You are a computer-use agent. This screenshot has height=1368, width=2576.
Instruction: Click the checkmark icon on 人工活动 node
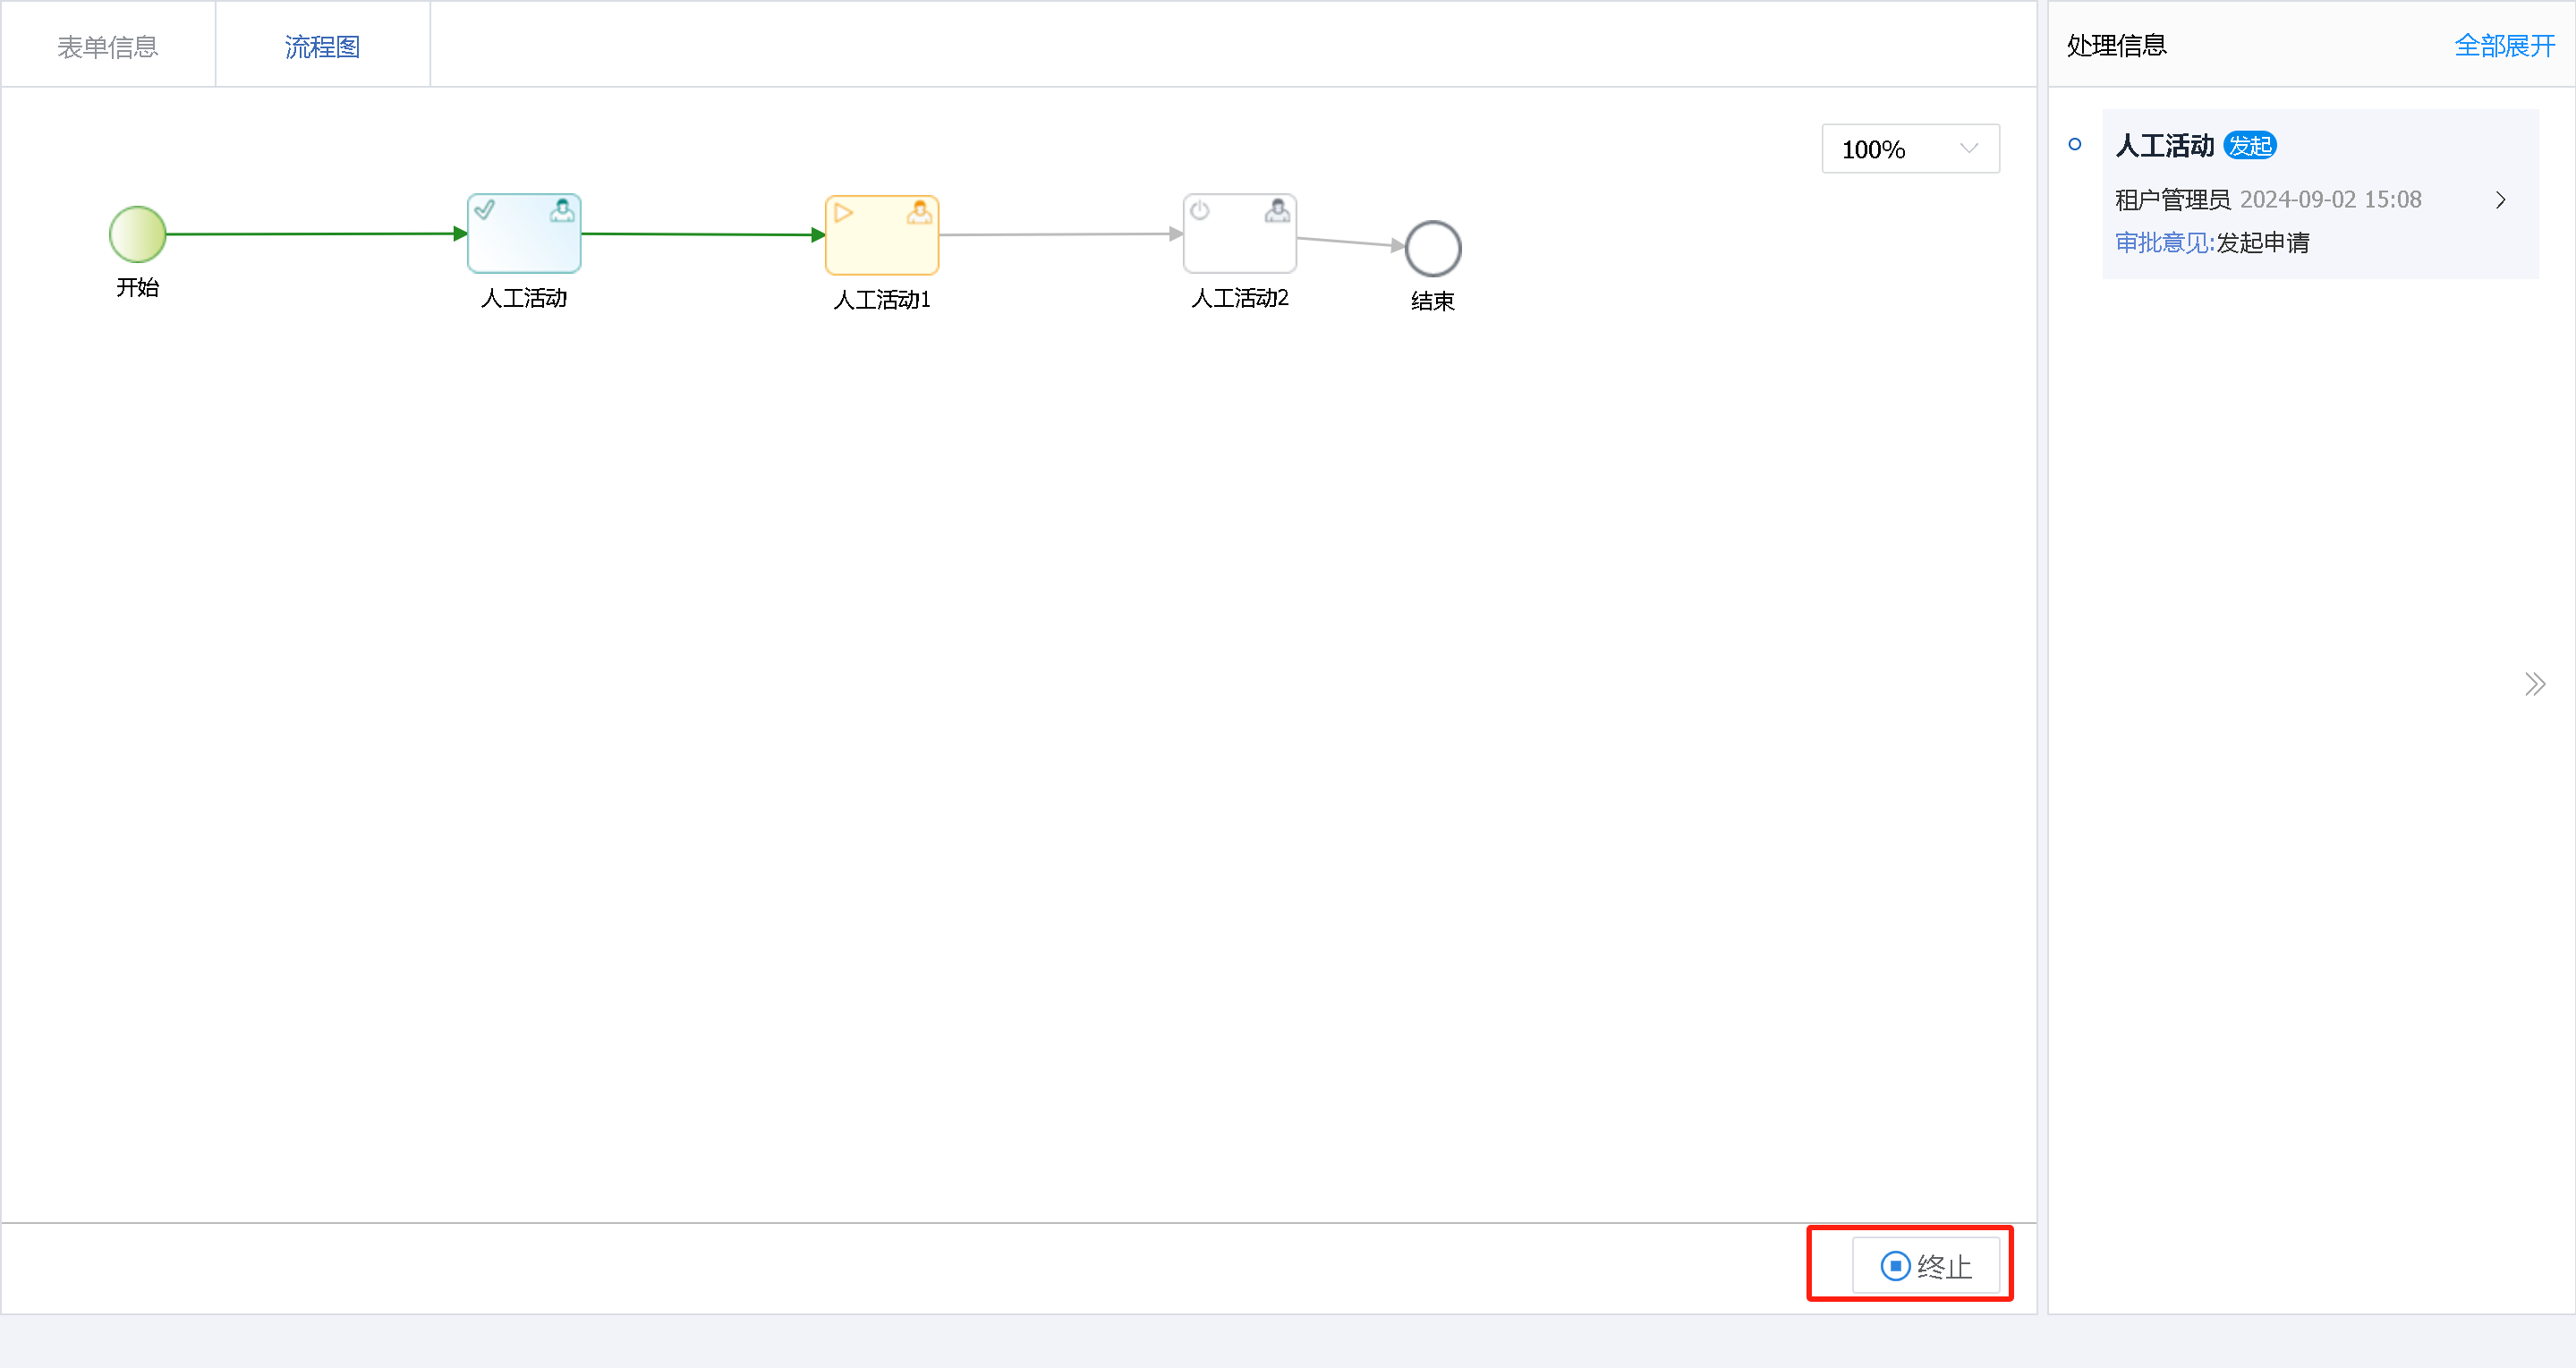pyautogui.click(x=487, y=211)
